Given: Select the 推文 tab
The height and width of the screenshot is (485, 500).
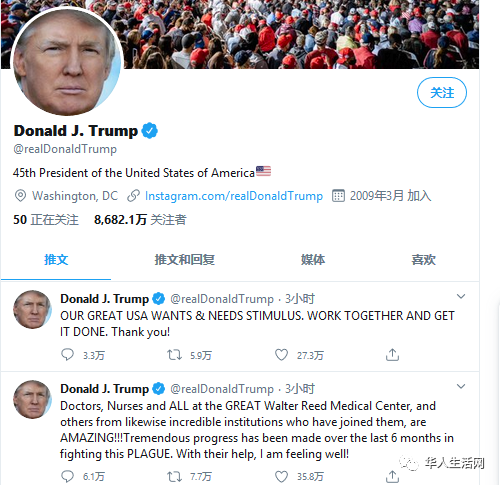Looking at the screenshot, I should click(x=56, y=259).
